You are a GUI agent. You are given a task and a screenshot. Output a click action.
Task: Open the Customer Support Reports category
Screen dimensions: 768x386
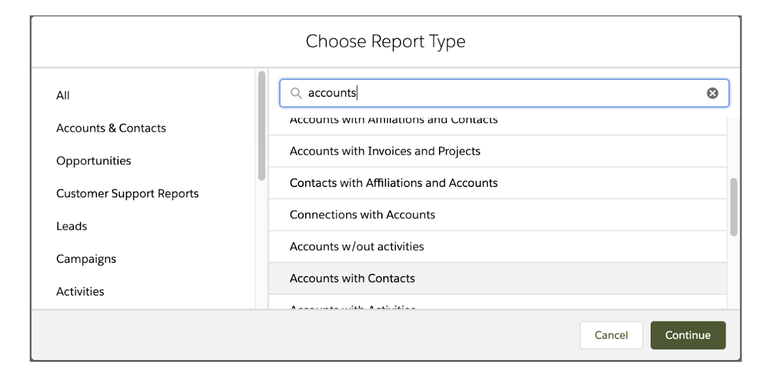[127, 193]
